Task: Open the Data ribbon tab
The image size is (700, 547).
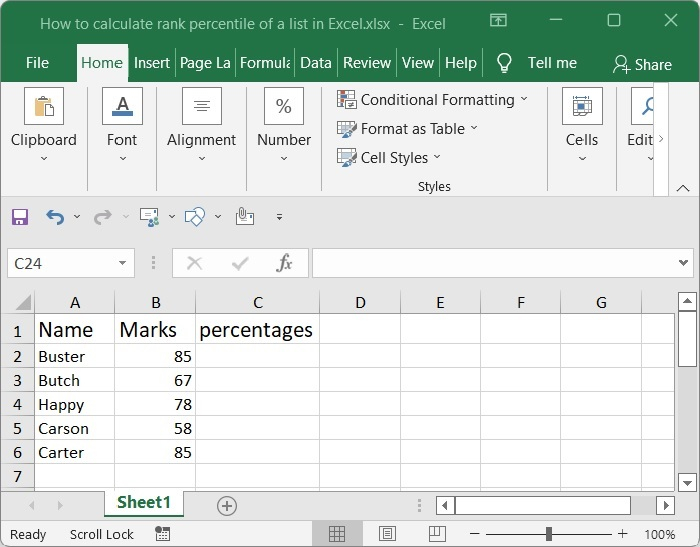Action: click(x=315, y=63)
